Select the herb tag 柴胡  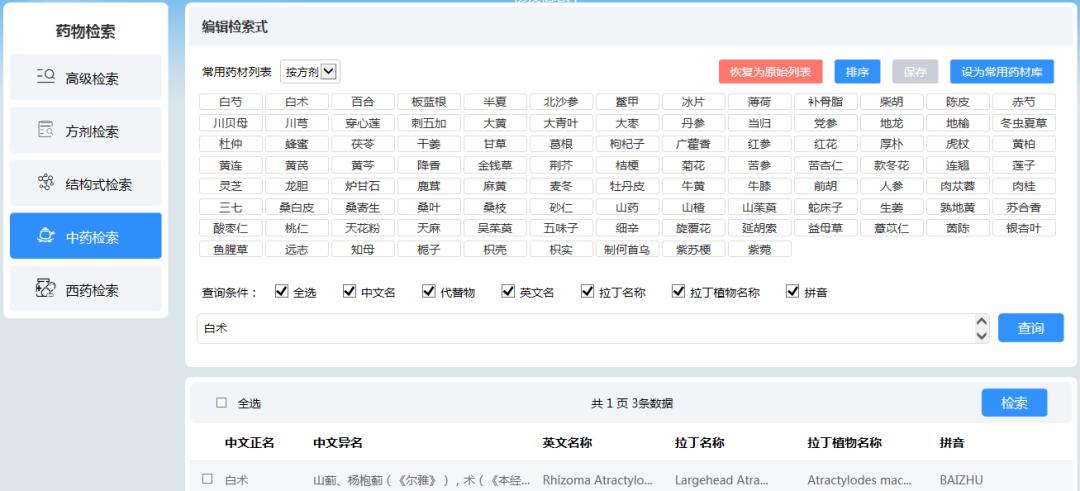click(892, 102)
